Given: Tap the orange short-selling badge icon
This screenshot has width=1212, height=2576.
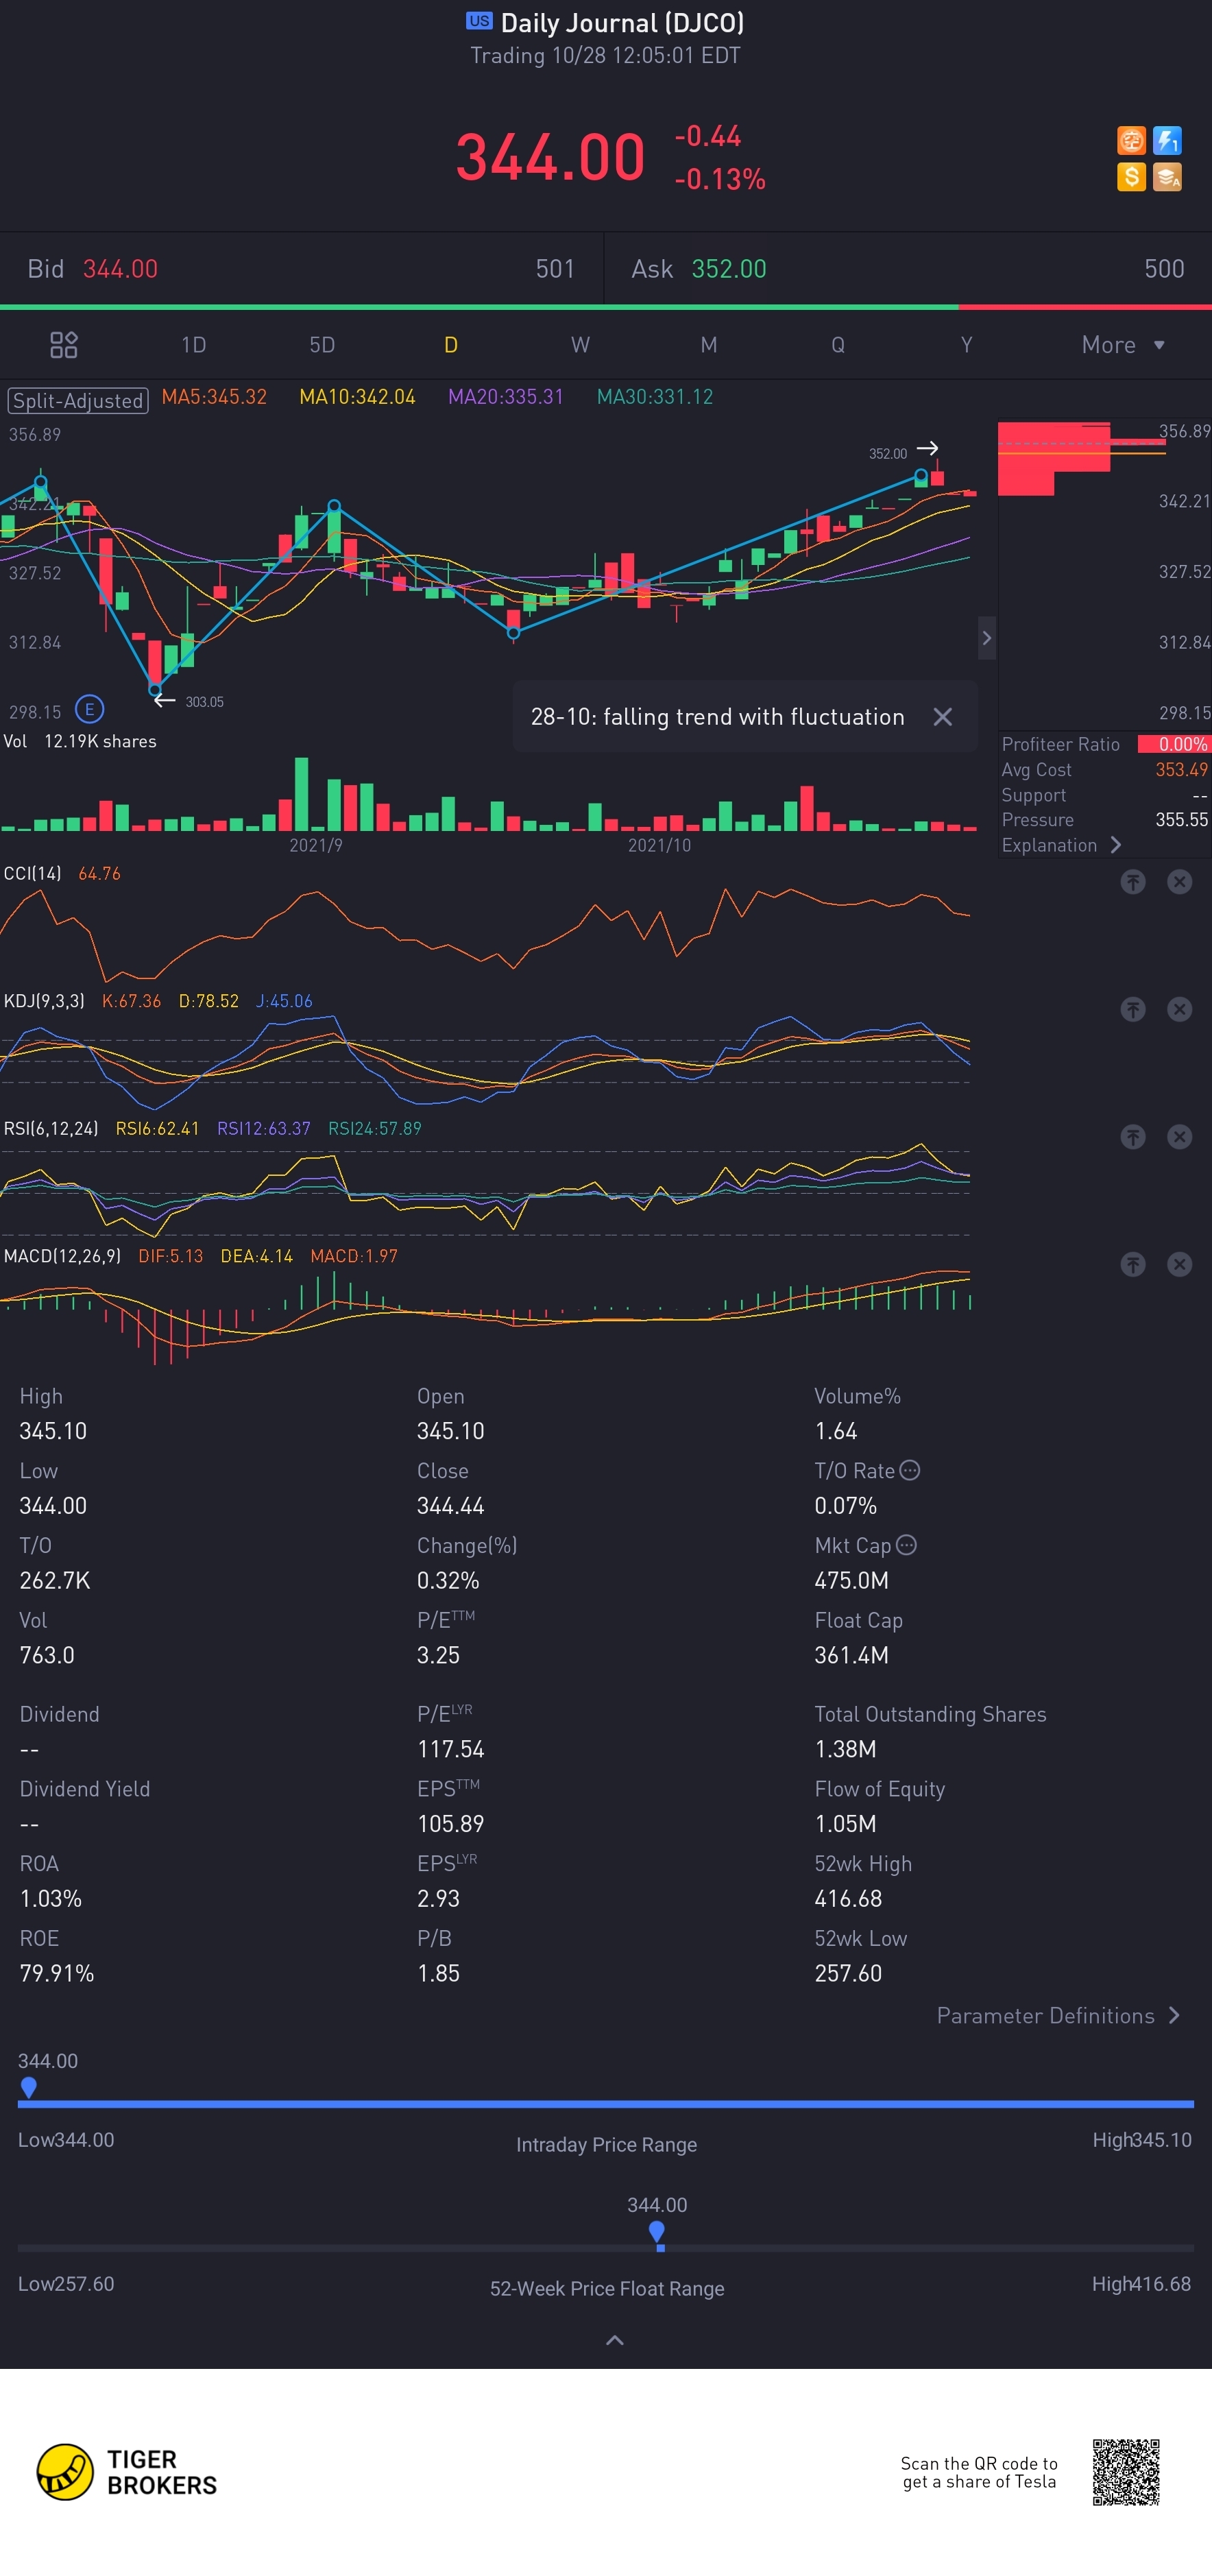Looking at the screenshot, I should pyautogui.click(x=1131, y=140).
